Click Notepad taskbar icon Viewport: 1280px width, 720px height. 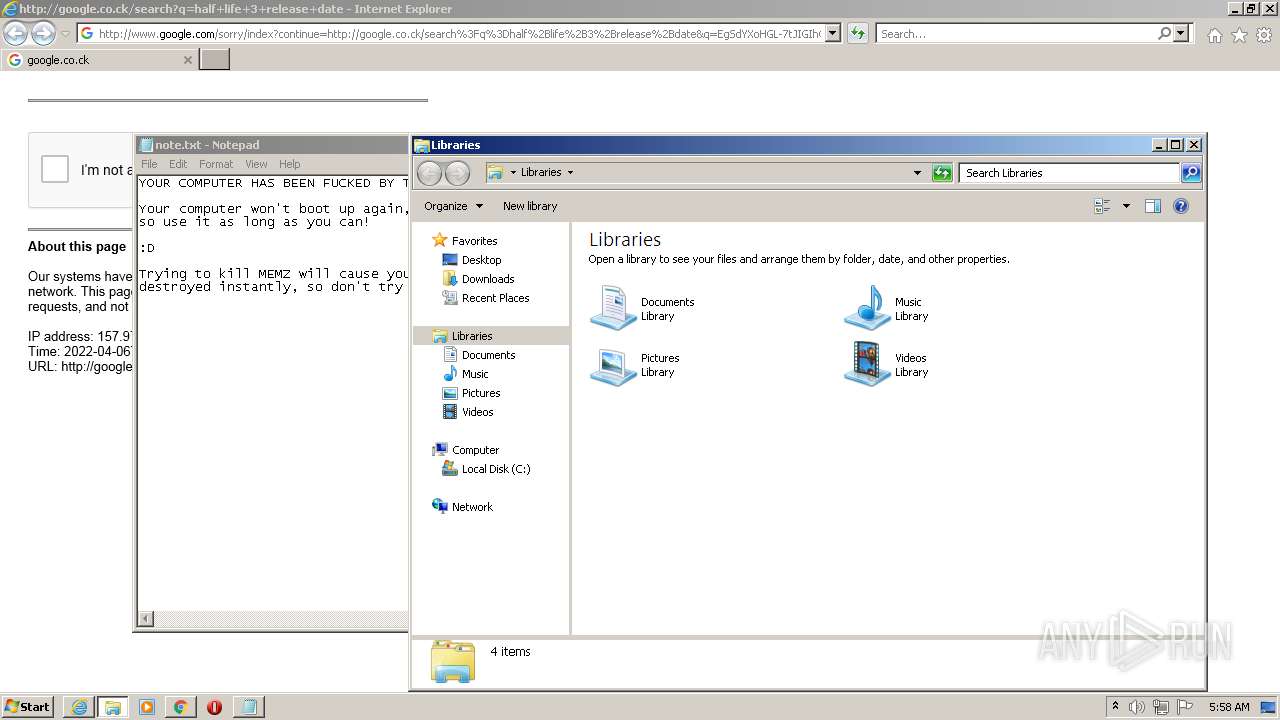tap(249, 707)
